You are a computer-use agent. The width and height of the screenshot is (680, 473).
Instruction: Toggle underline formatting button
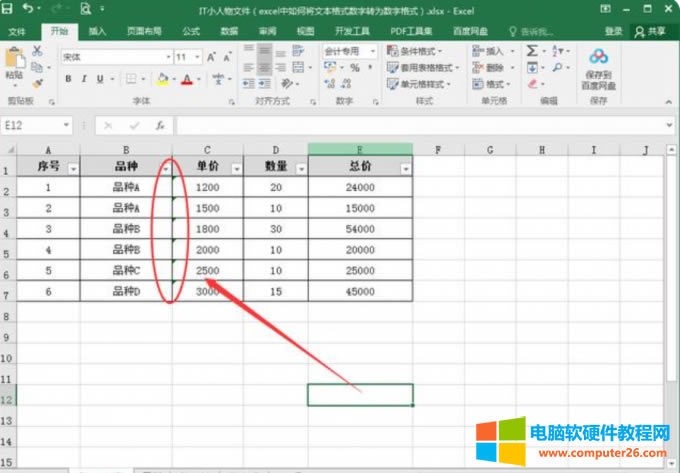point(101,79)
